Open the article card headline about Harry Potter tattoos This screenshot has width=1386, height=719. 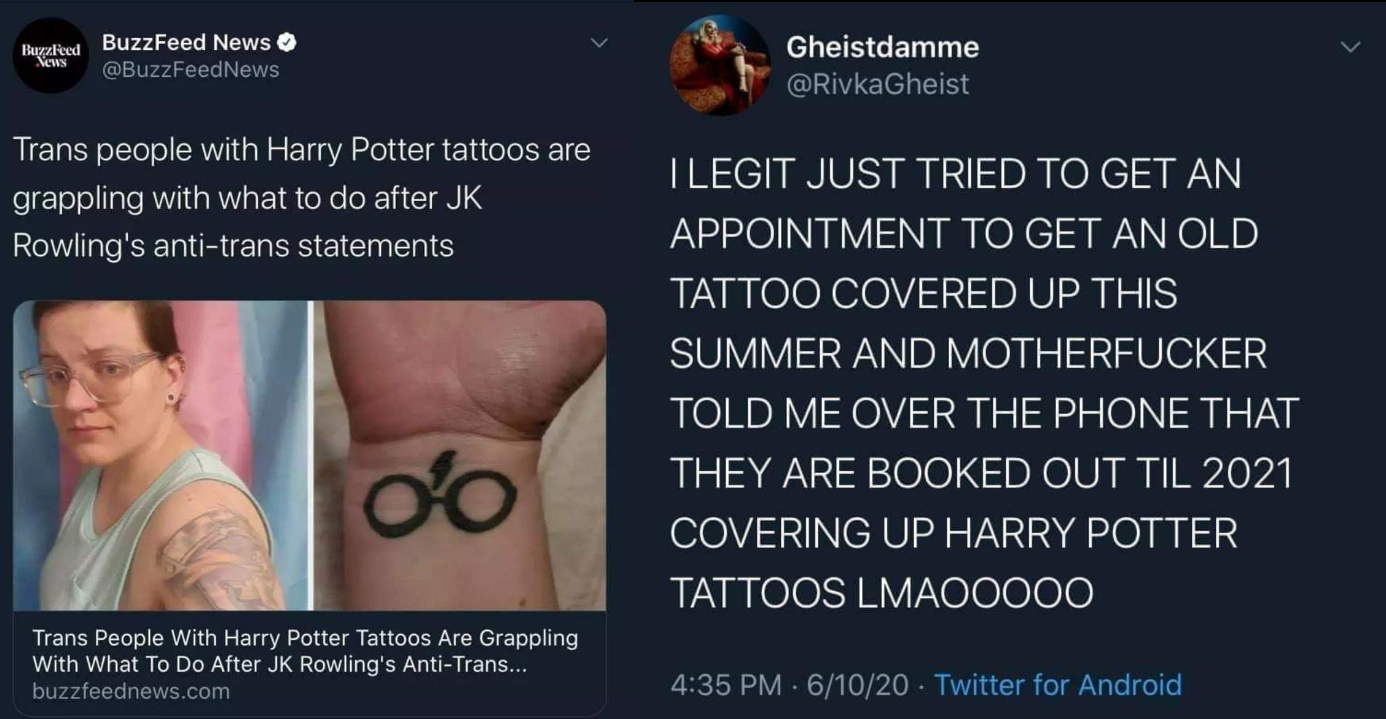(x=305, y=650)
